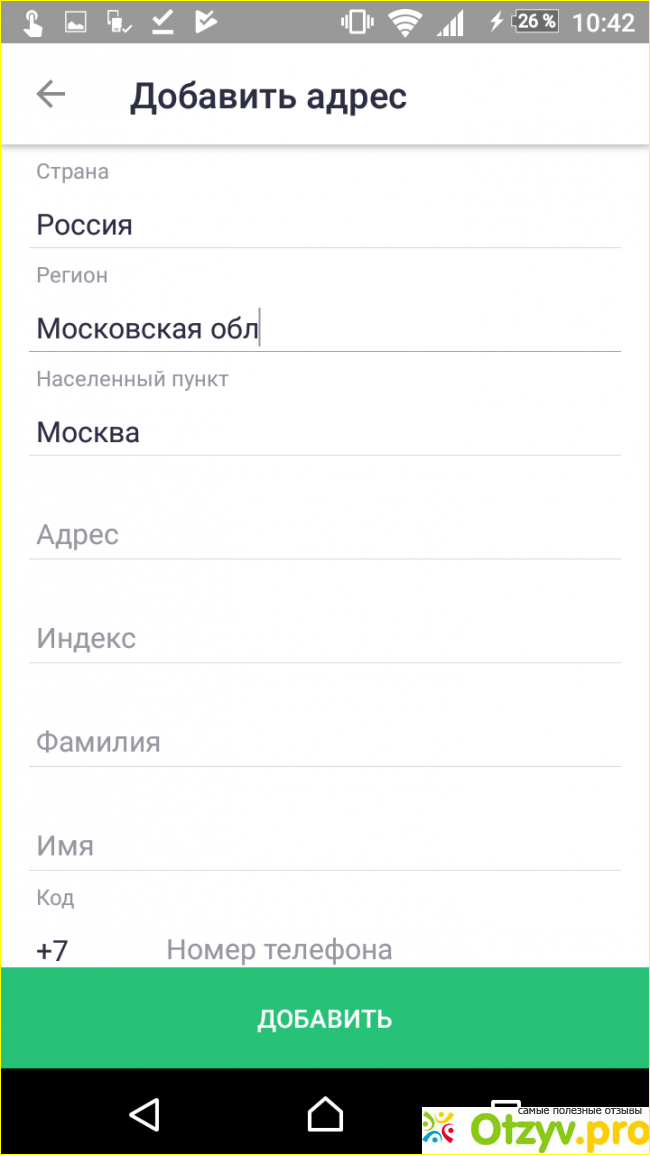650x1155 pixels.
Task: Focus the Фамилия input field
Action: click(x=324, y=743)
